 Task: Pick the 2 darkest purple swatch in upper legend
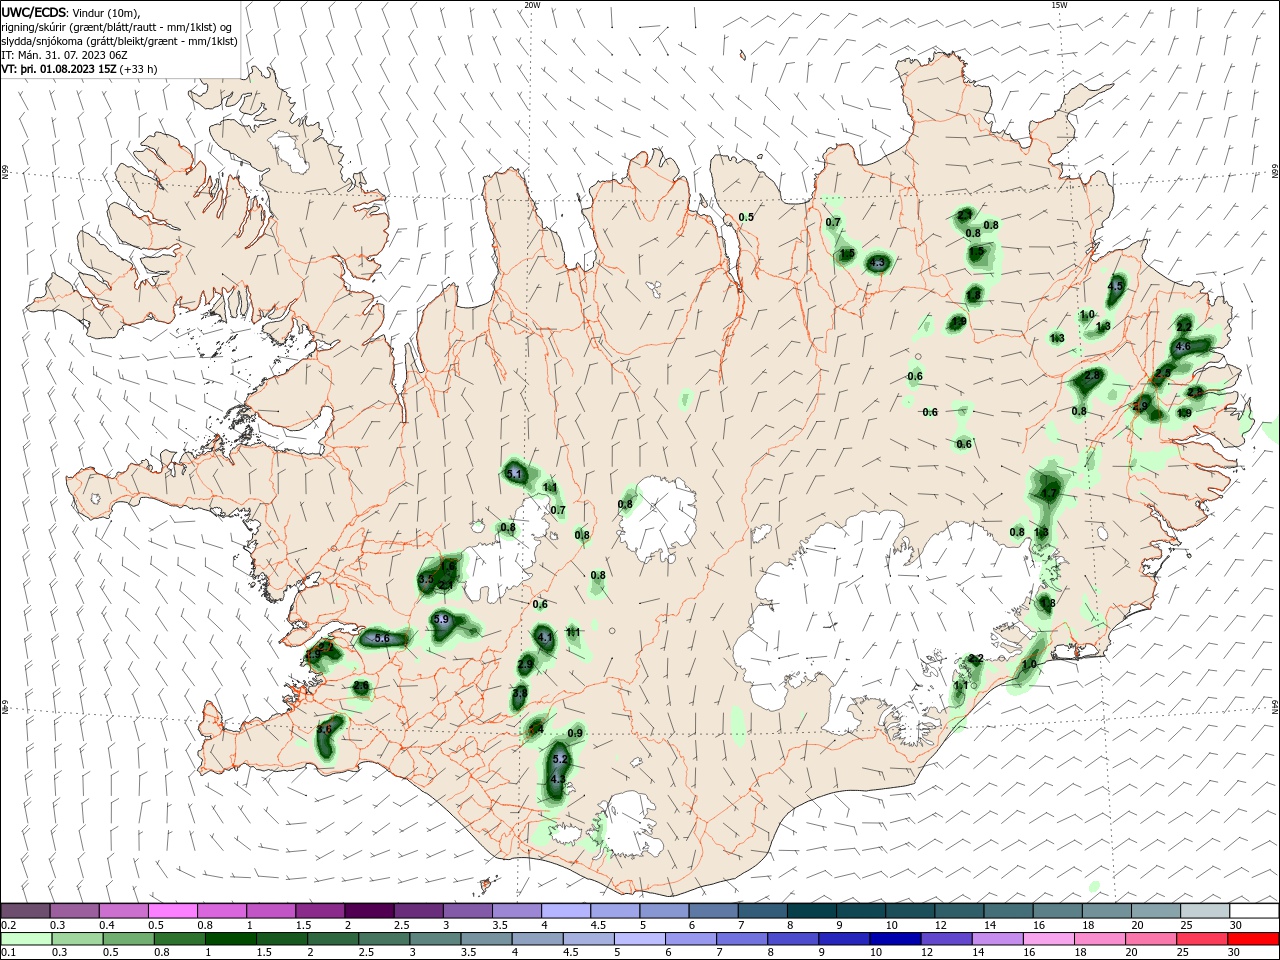(368, 911)
